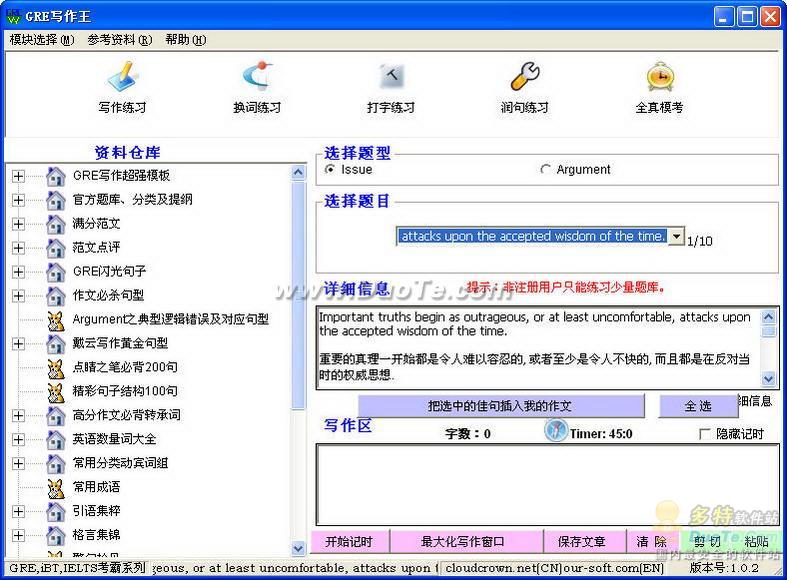The width and height of the screenshot is (787, 580).
Task: Click the house icon beside 高分作文必背转承词
Action: pos(56,415)
